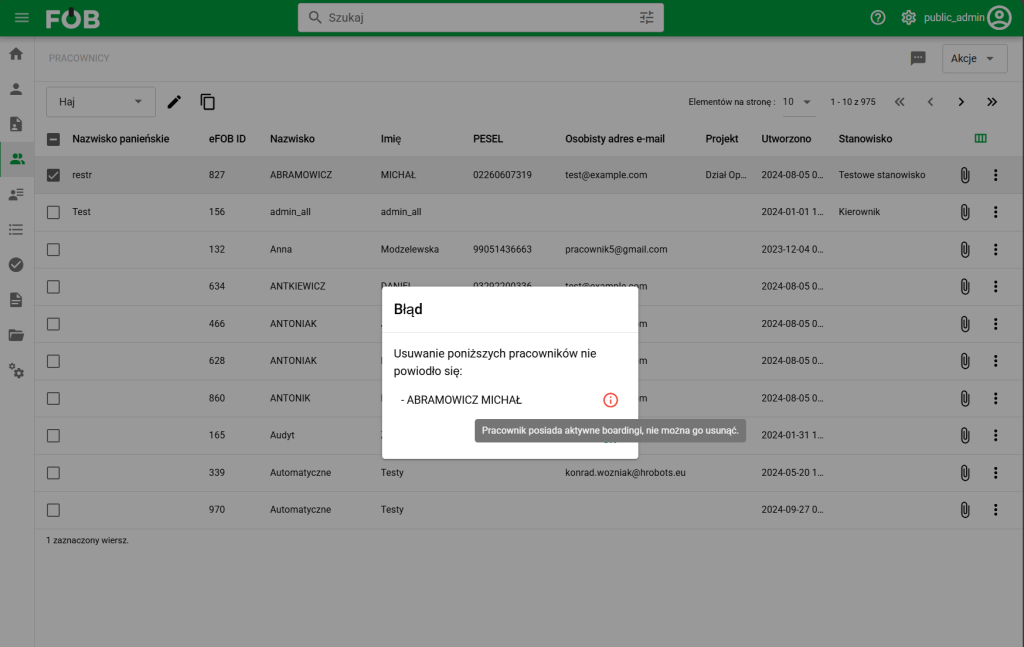Open document sidebar icon below person

16,124
